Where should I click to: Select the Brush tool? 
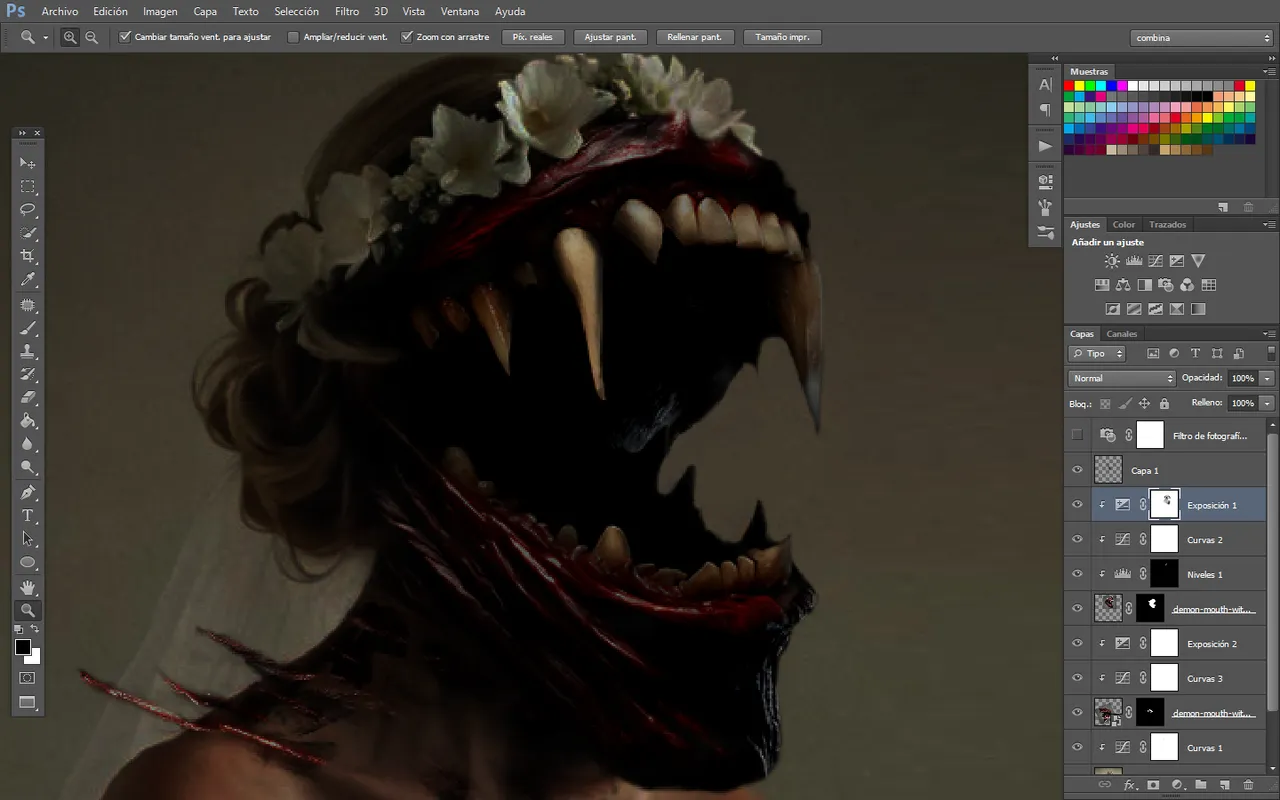click(x=28, y=328)
